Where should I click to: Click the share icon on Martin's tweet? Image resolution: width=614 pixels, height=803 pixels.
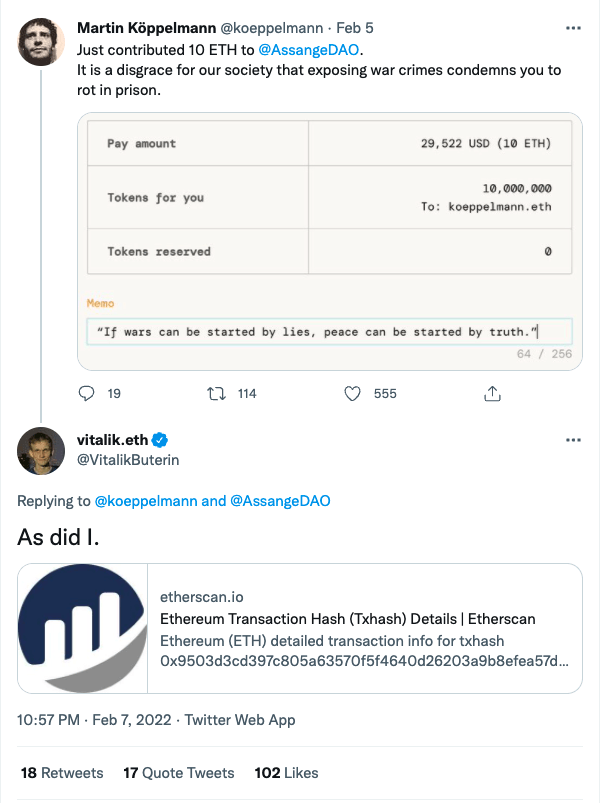[492, 394]
